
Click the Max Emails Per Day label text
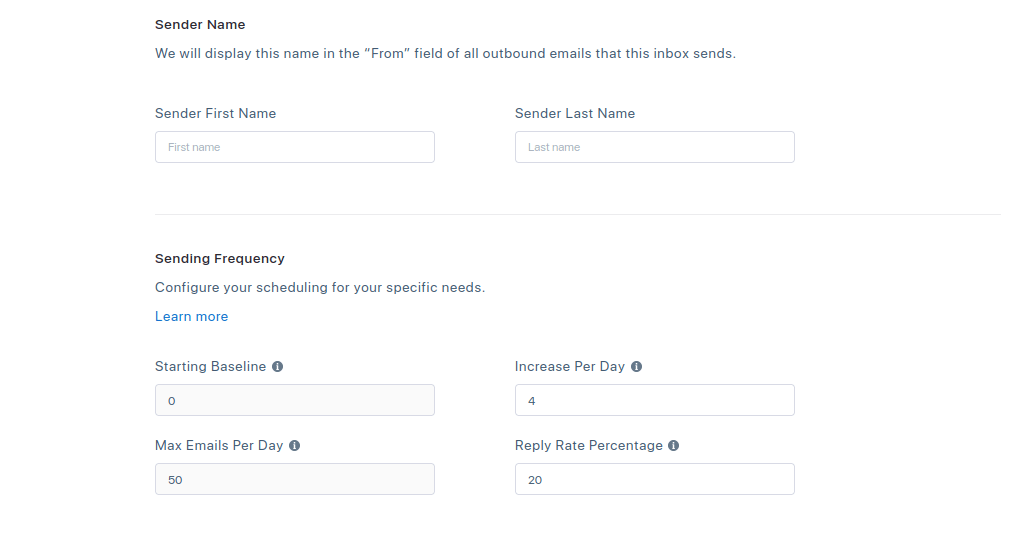[x=219, y=446]
